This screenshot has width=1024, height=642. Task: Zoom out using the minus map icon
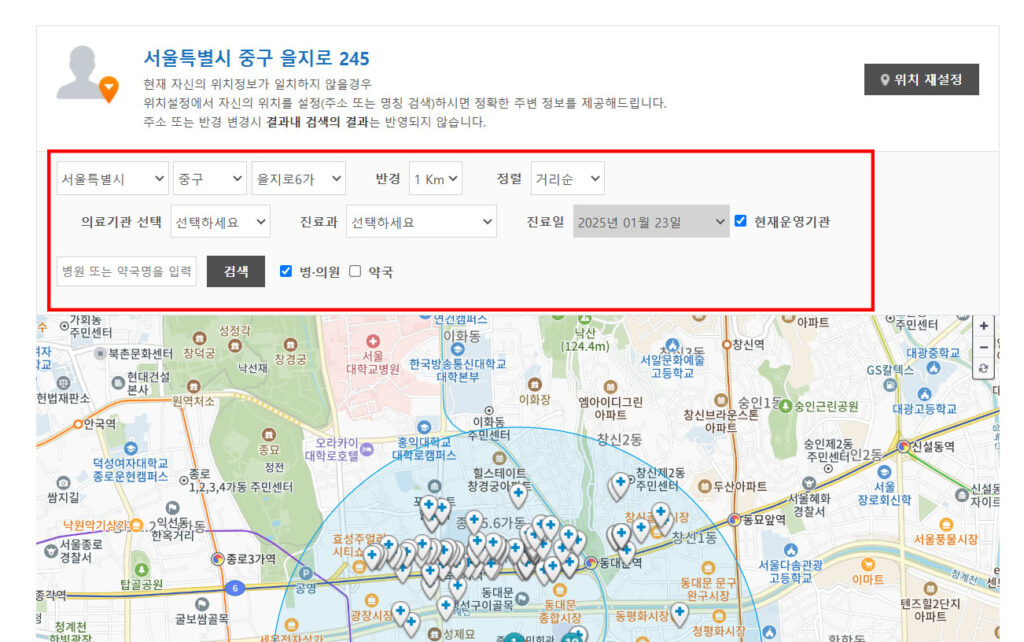(x=984, y=345)
